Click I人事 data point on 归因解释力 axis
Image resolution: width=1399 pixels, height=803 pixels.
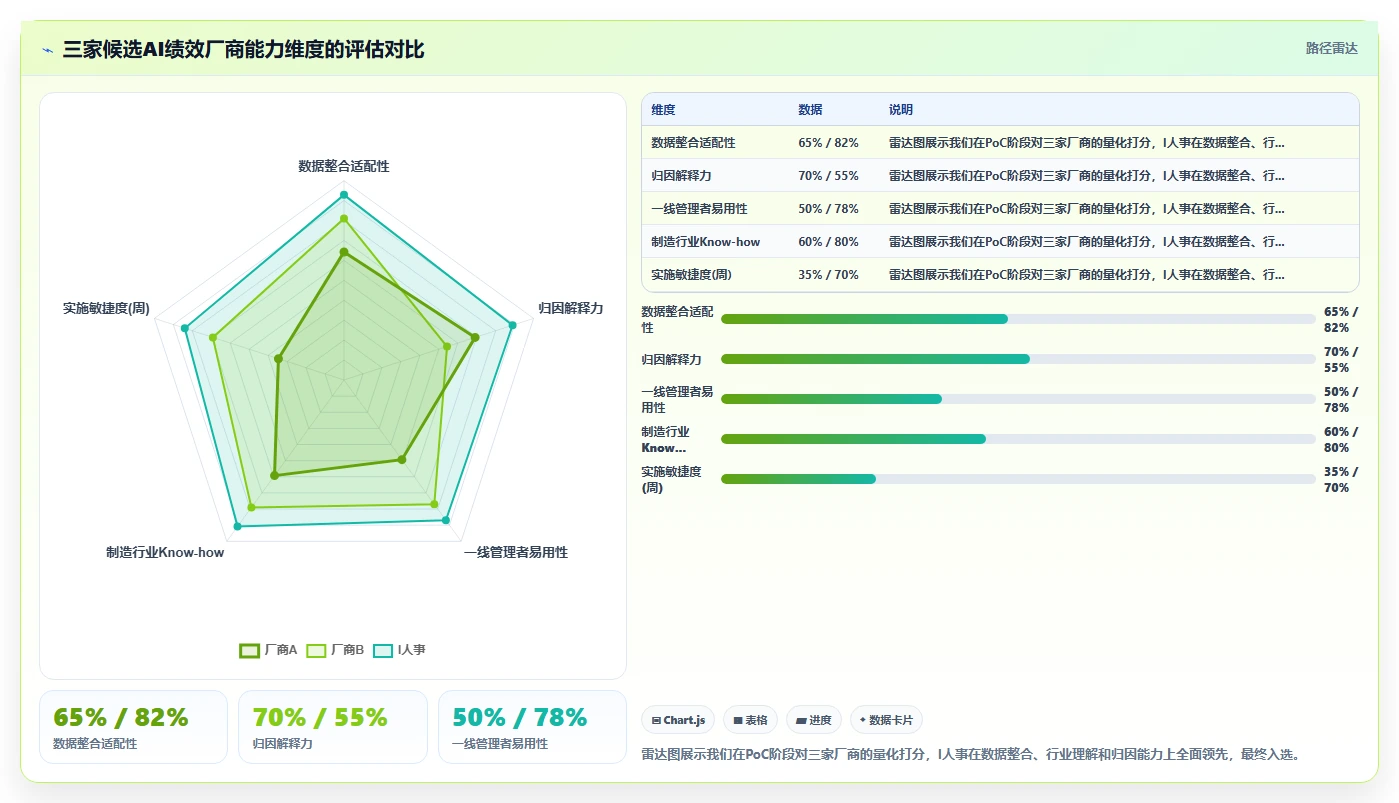(x=512, y=324)
